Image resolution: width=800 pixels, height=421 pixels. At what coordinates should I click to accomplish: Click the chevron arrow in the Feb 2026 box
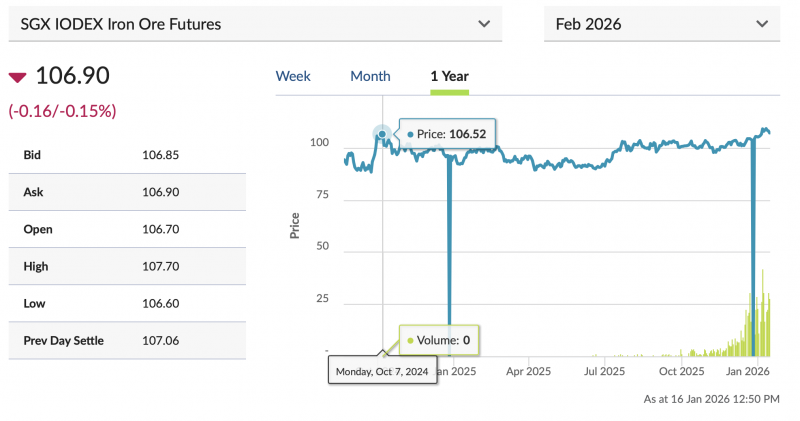coord(762,24)
